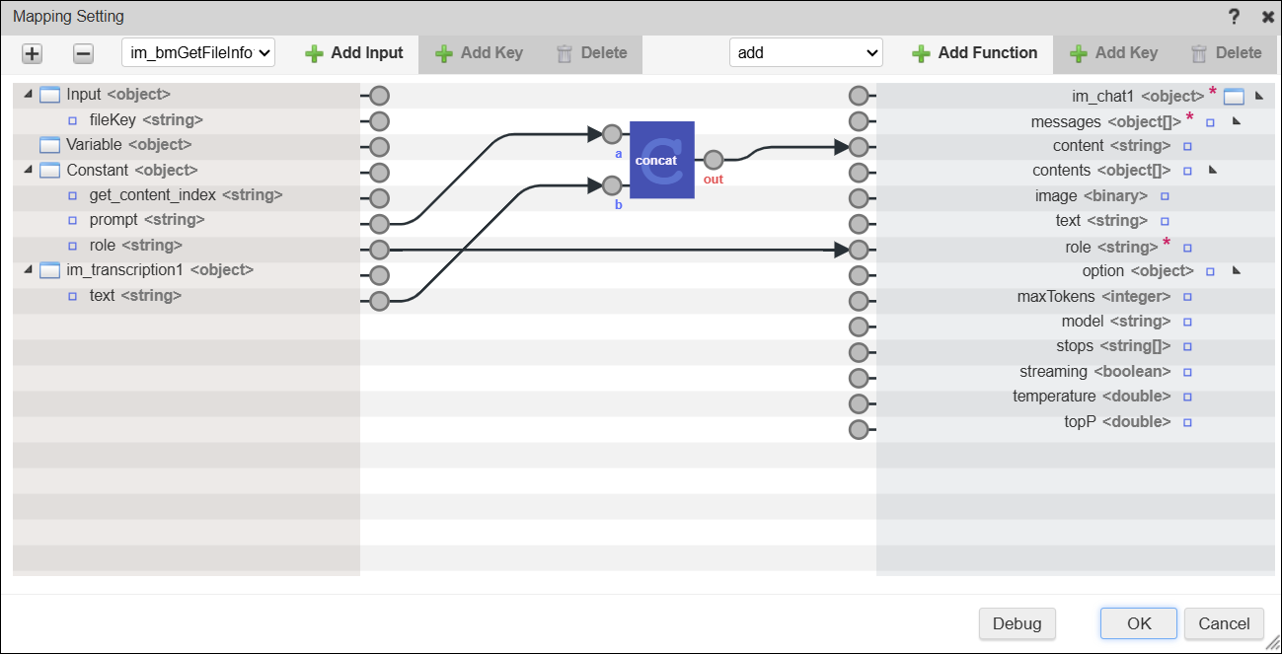Open the help question mark icon

[1234, 17]
